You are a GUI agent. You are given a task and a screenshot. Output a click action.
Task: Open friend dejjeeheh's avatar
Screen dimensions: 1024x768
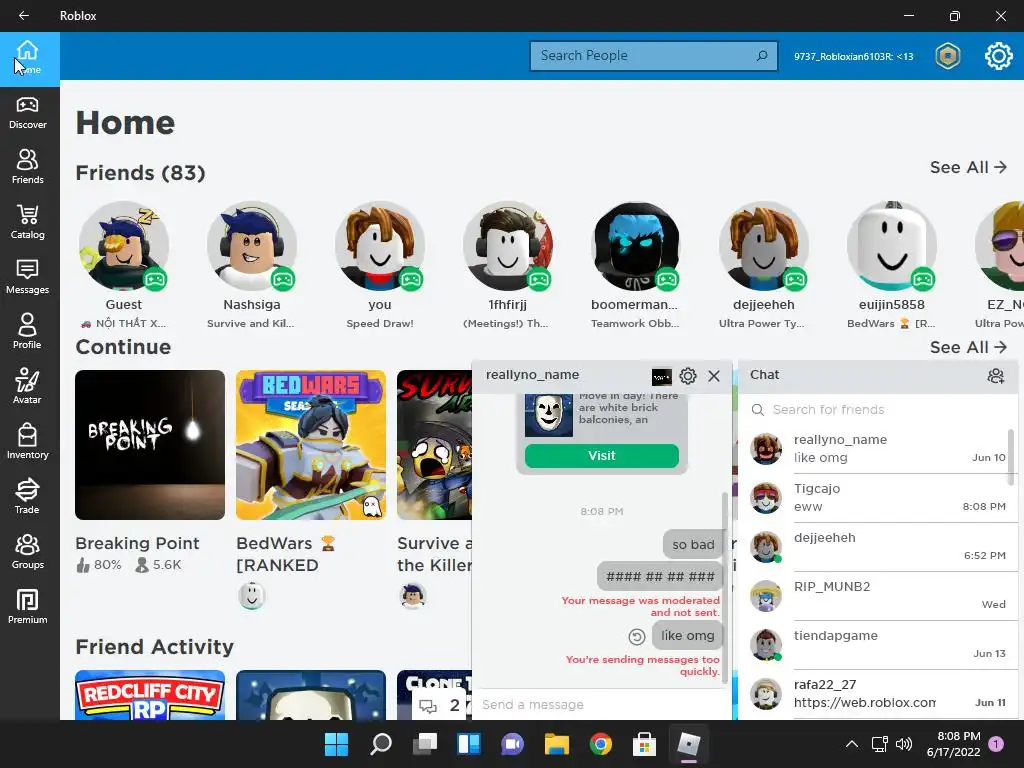[763, 246]
